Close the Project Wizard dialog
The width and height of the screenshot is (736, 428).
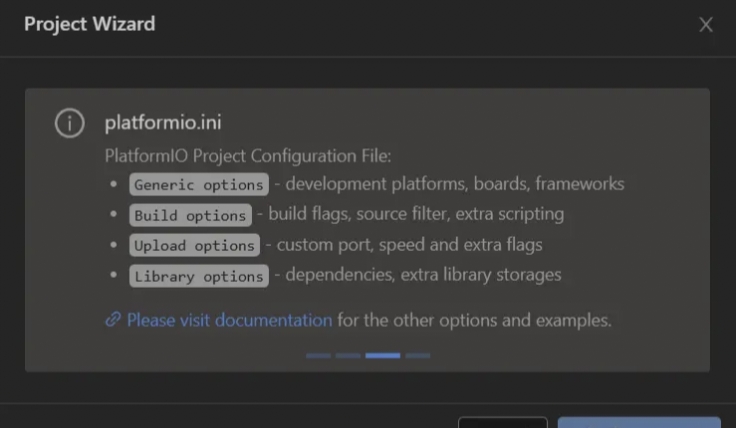(x=705, y=24)
